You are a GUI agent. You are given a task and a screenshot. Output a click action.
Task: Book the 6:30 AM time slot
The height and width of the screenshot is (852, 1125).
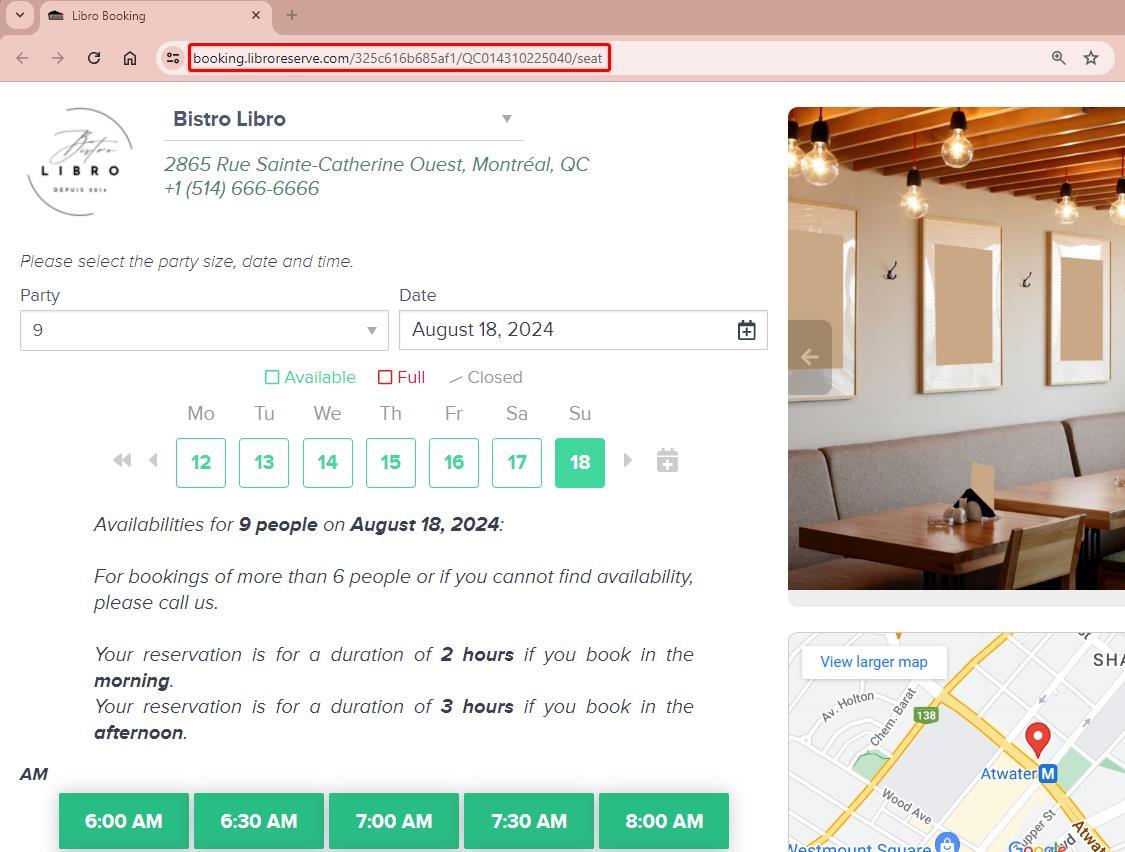(x=258, y=820)
